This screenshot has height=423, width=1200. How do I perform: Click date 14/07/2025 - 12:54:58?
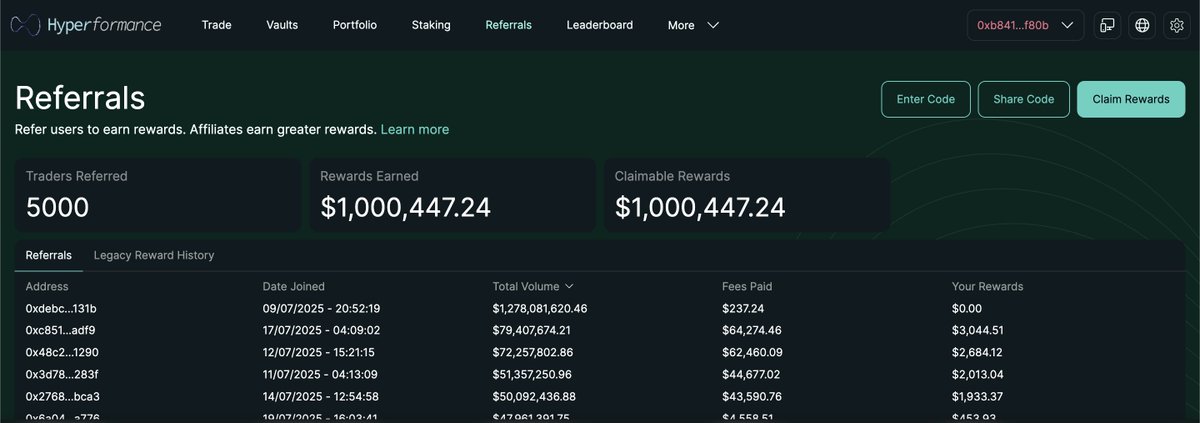[321, 396]
